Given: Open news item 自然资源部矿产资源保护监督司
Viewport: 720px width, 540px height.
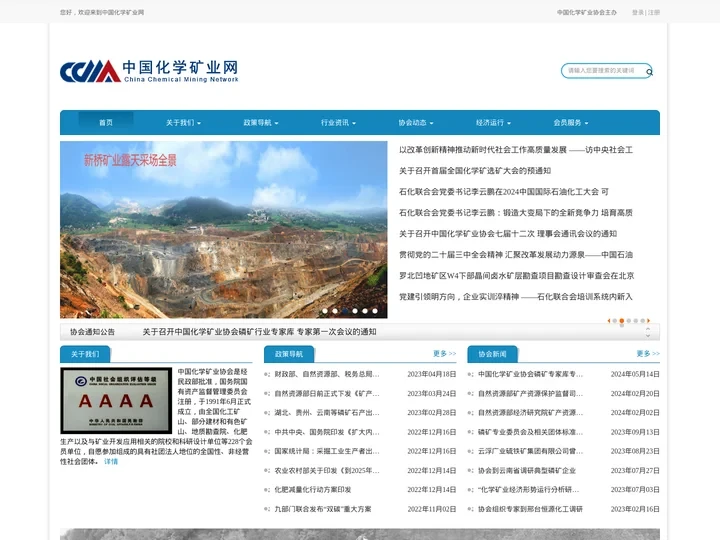Looking at the screenshot, I should 530,394.
